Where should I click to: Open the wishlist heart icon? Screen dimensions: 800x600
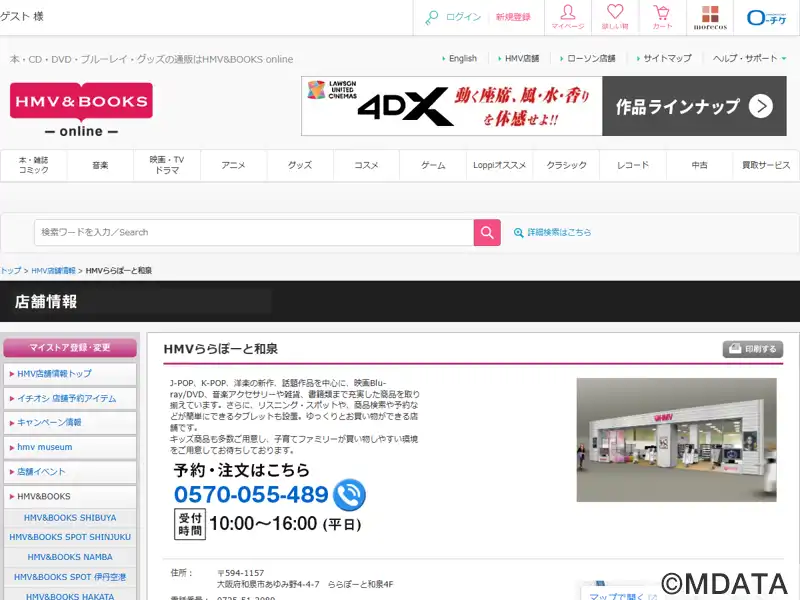click(x=614, y=16)
